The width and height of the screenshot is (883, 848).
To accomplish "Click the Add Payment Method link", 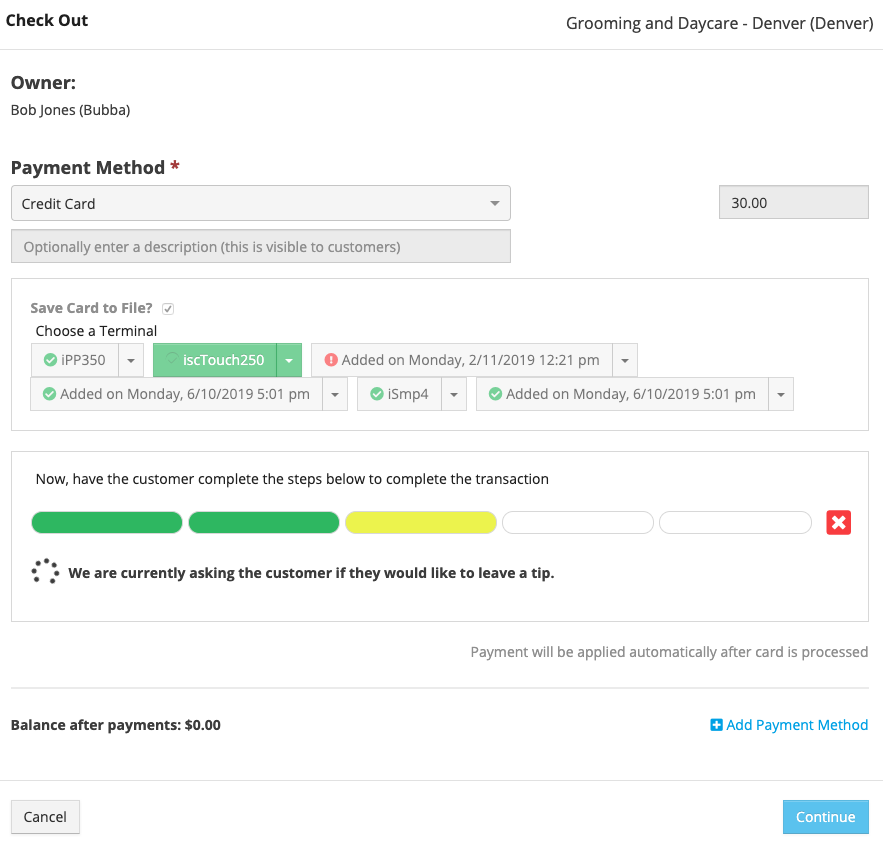I will point(797,725).
